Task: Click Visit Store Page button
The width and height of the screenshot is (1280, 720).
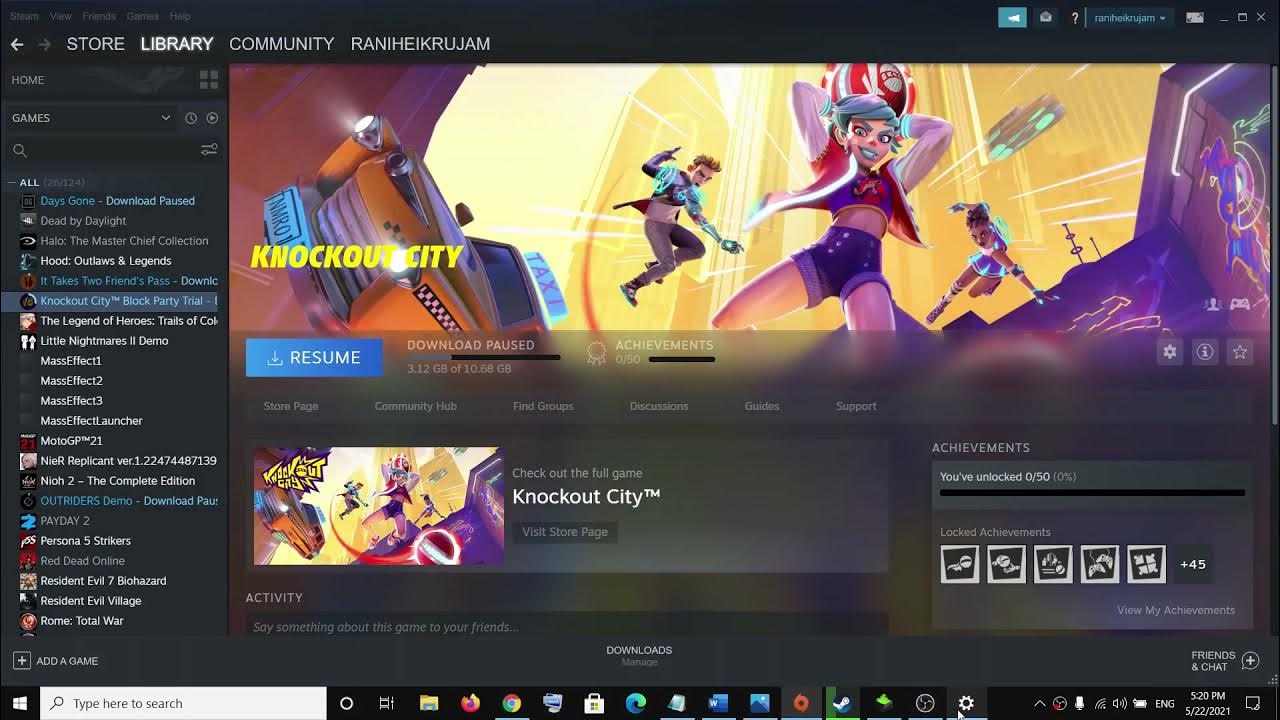Action: tap(565, 532)
